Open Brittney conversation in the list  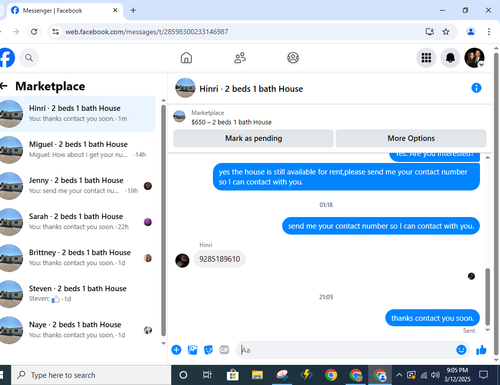78,258
